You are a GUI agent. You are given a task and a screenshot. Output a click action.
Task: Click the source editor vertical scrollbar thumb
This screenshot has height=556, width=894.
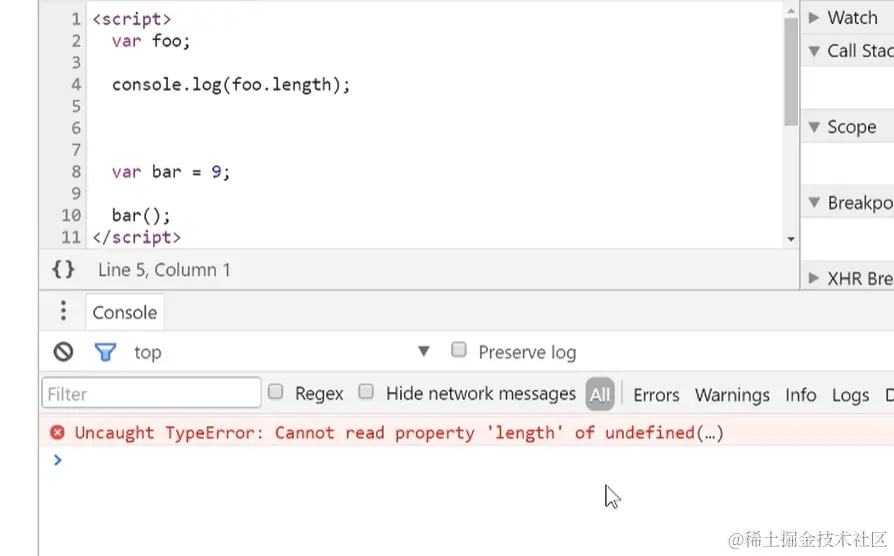[x=791, y=71]
